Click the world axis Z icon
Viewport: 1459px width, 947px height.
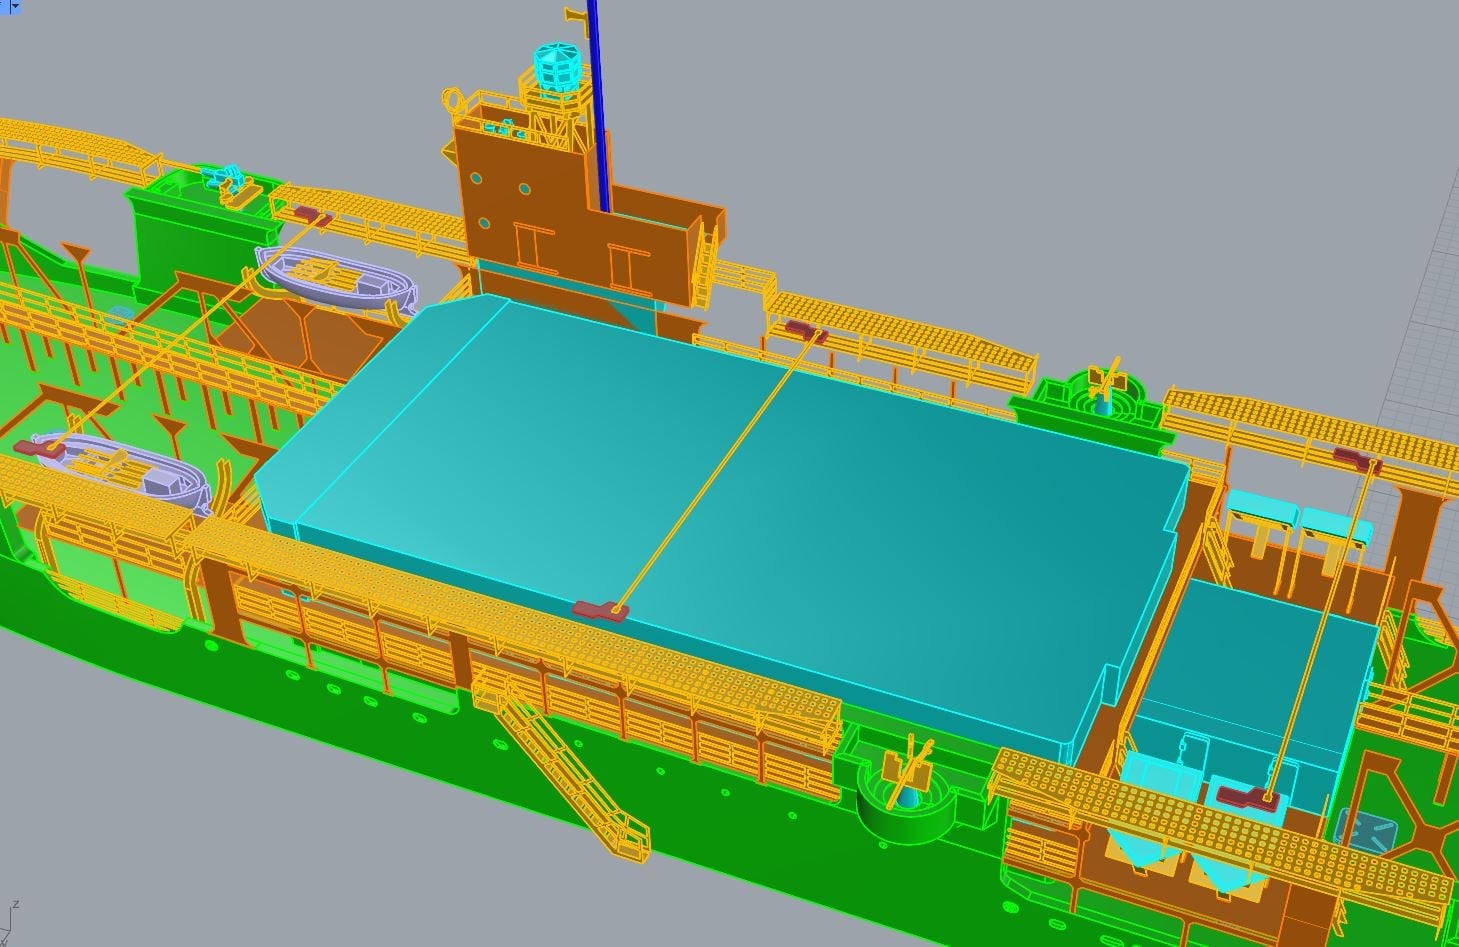click(14, 906)
